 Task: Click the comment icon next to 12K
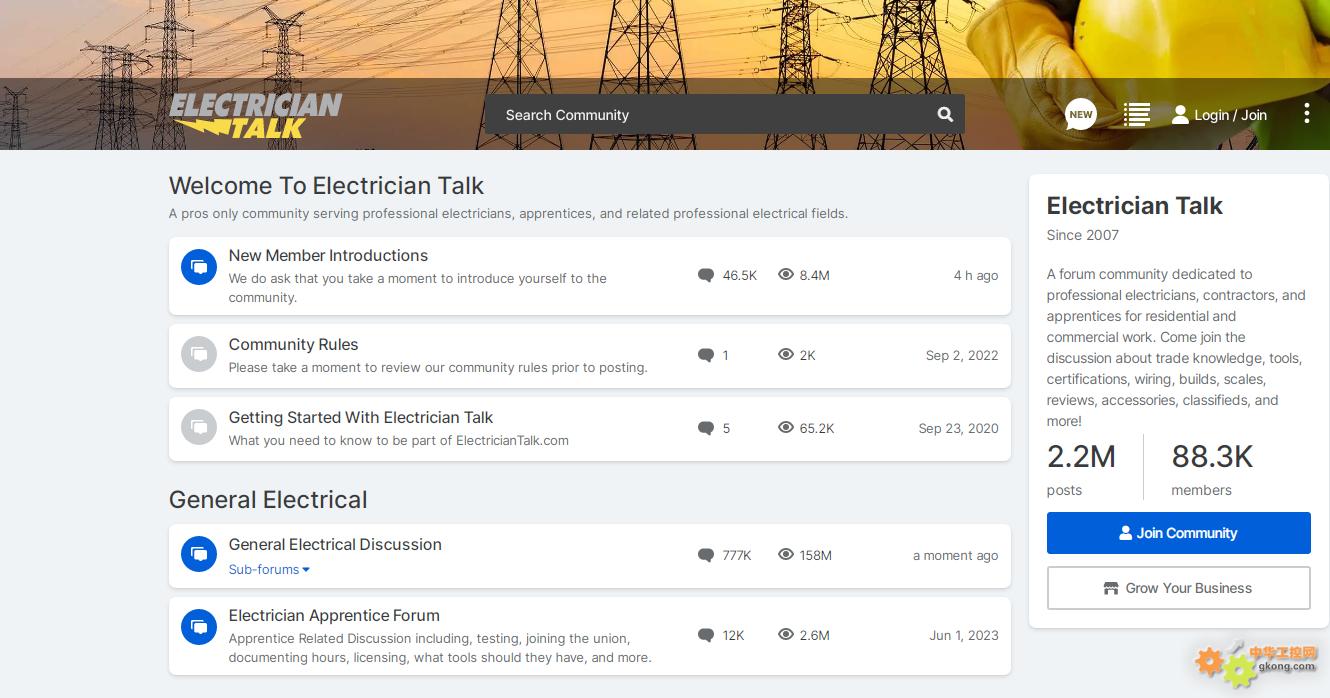click(x=706, y=635)
